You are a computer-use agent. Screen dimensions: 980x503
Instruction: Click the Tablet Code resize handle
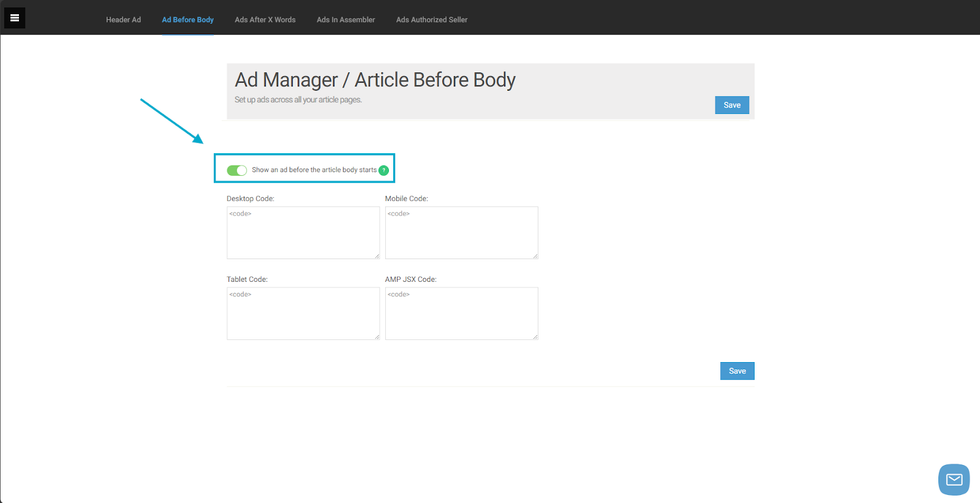[x=376, y=336]
